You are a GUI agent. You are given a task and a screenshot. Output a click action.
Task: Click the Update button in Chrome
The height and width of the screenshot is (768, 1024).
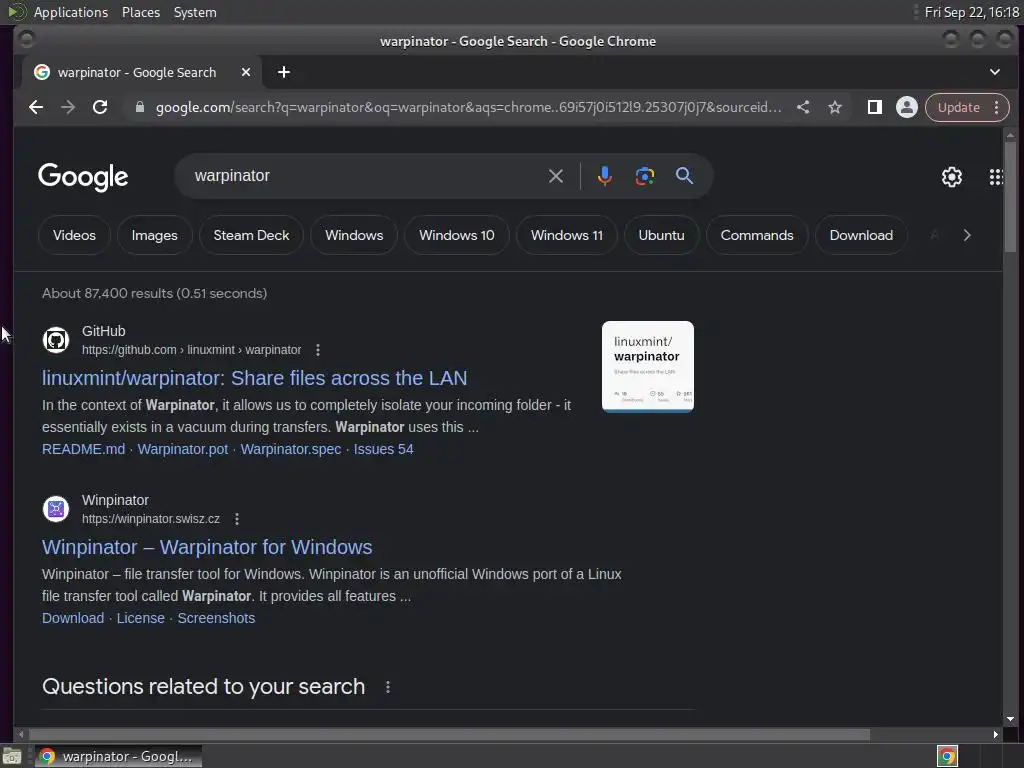coord(958,107)
